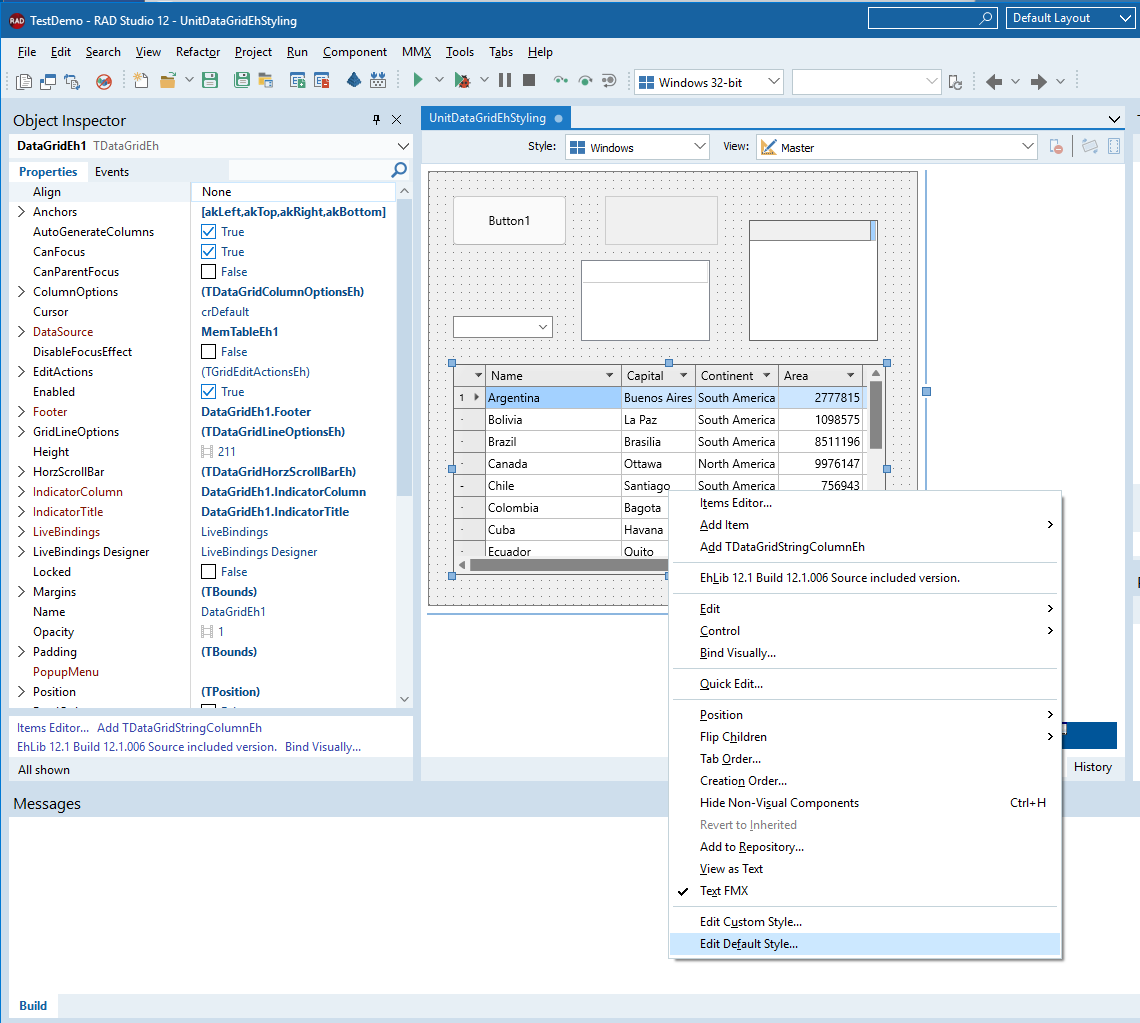Click the Save icon in the toolbar
This screenshot has height=1023, width=1140.
pos(210,81)
